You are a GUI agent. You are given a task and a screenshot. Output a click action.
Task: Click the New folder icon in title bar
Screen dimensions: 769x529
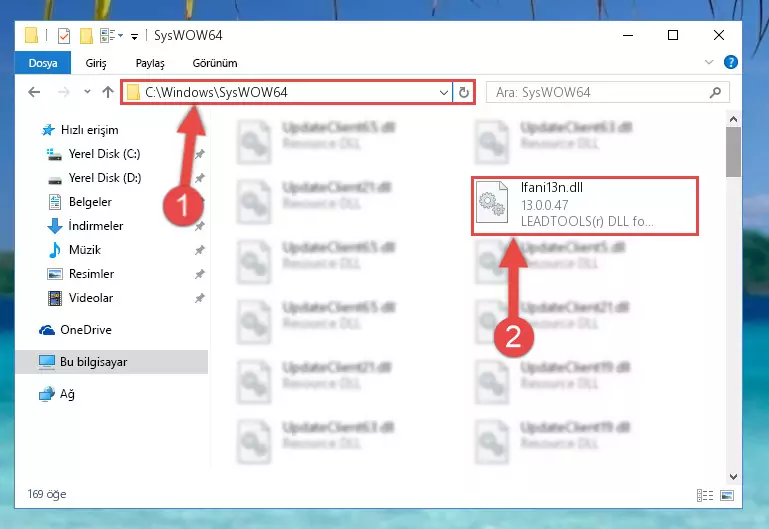tap(86, 36)
